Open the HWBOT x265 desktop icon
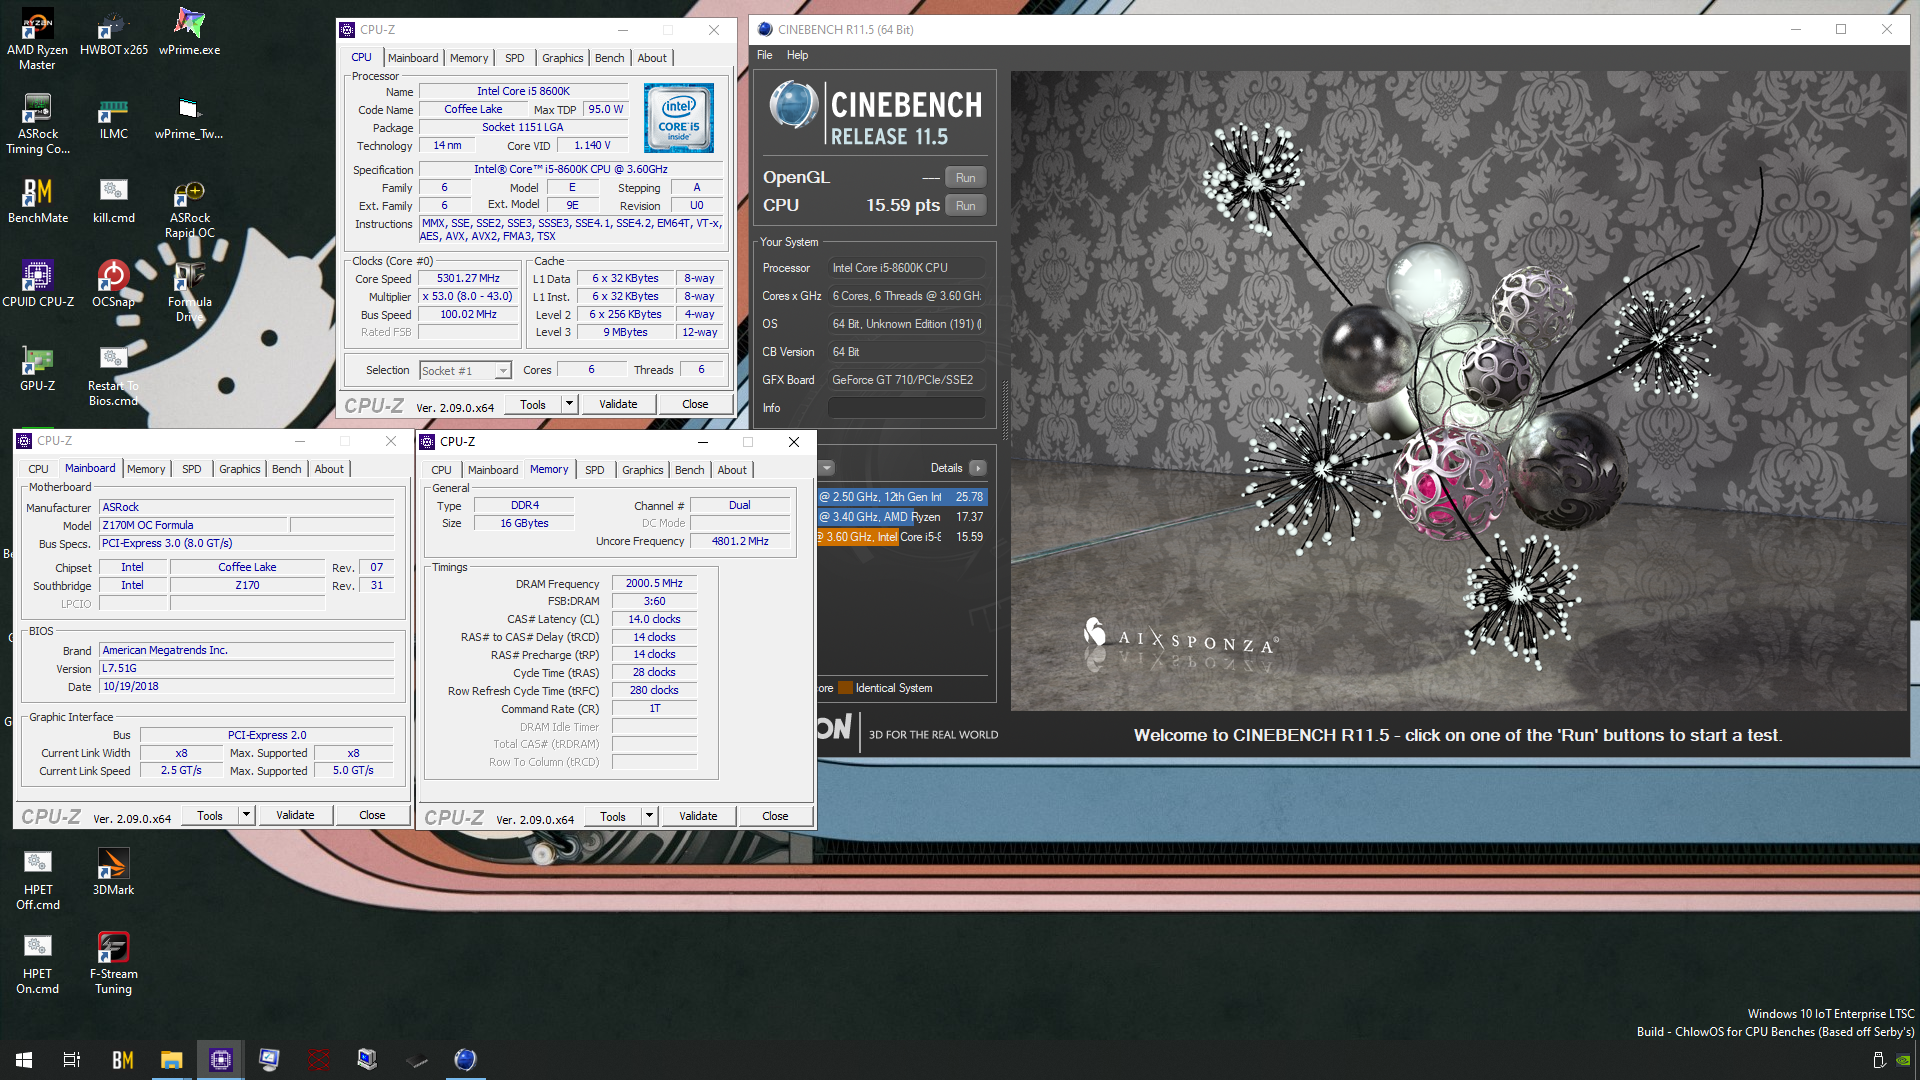Viewport: 1920px width, 1080px height. [x=114, y=32]
